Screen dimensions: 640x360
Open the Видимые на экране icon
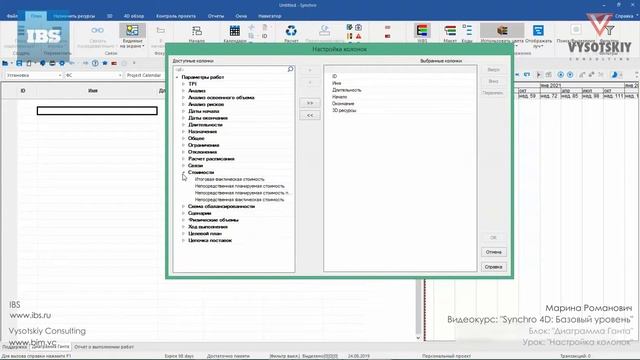click(132, 30)
